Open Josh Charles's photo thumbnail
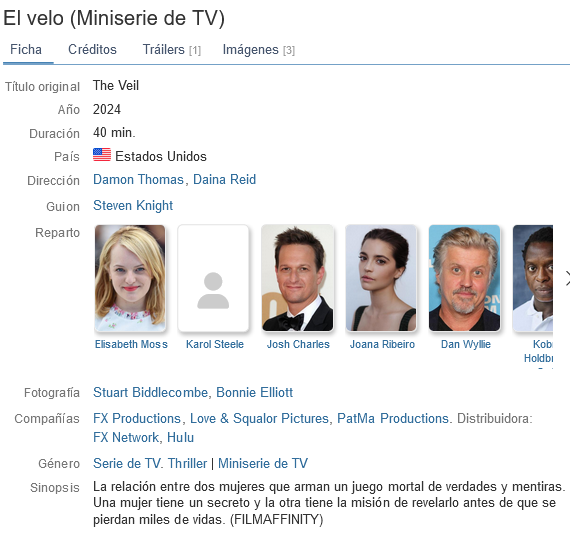 (297, 278)
